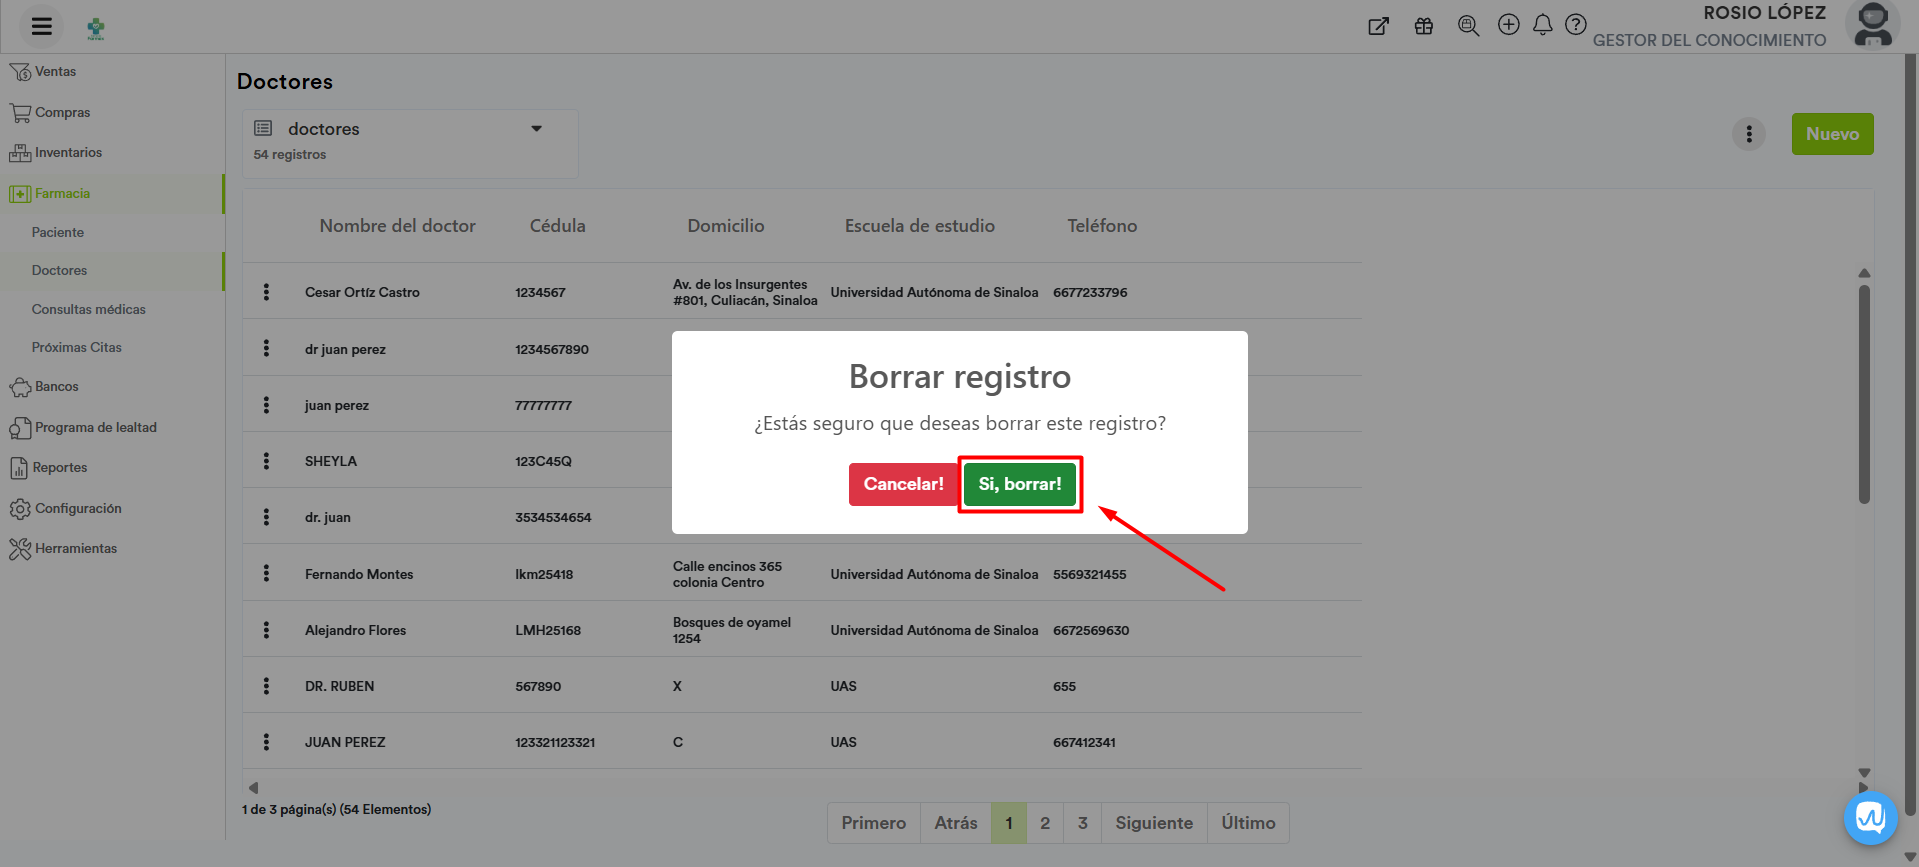
Task: Click the notifications bell icon
Action: 1542,25
